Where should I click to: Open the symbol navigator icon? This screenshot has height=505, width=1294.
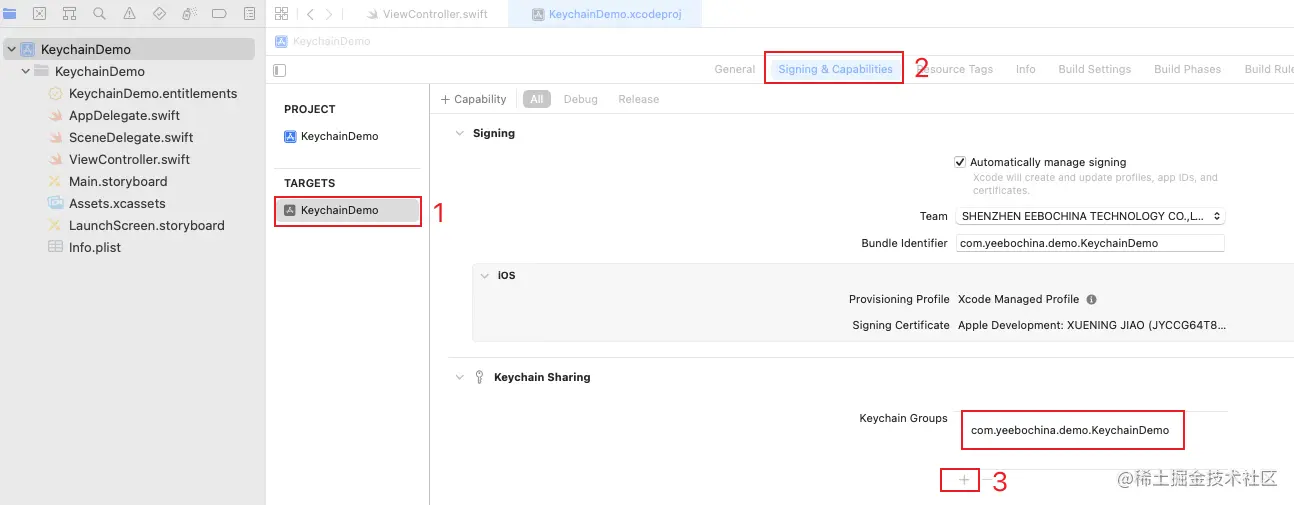(x=69, y=14)
